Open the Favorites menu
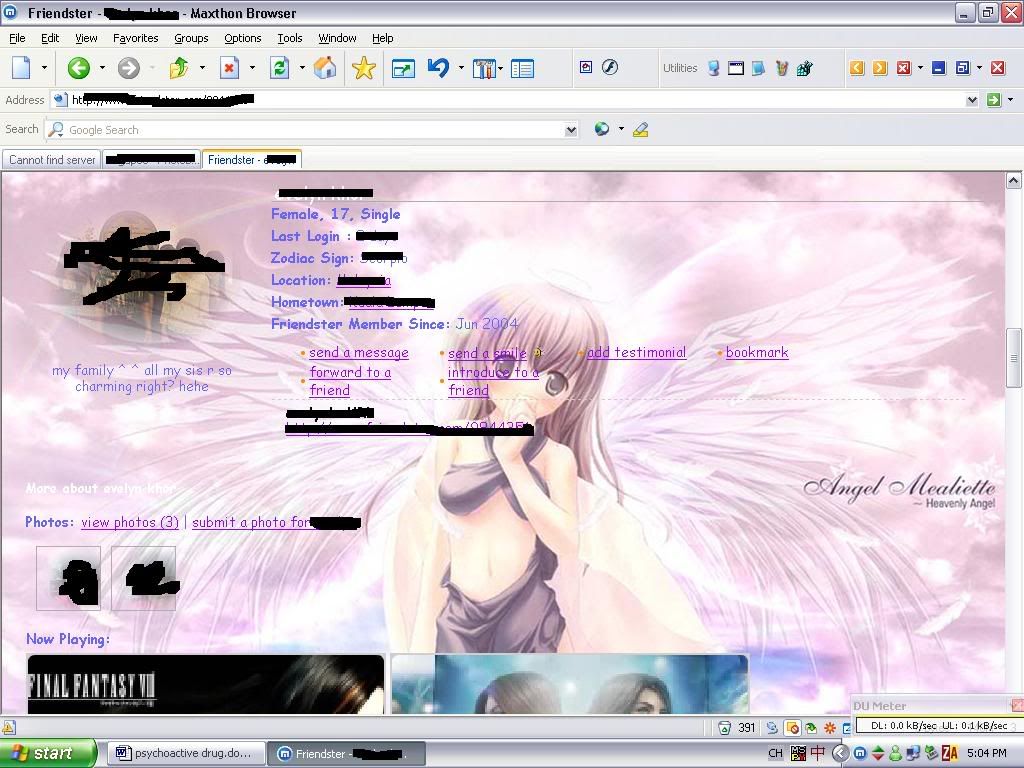Image resolution: width=1024 pixels, height=768 pixels. click(135, 38)
